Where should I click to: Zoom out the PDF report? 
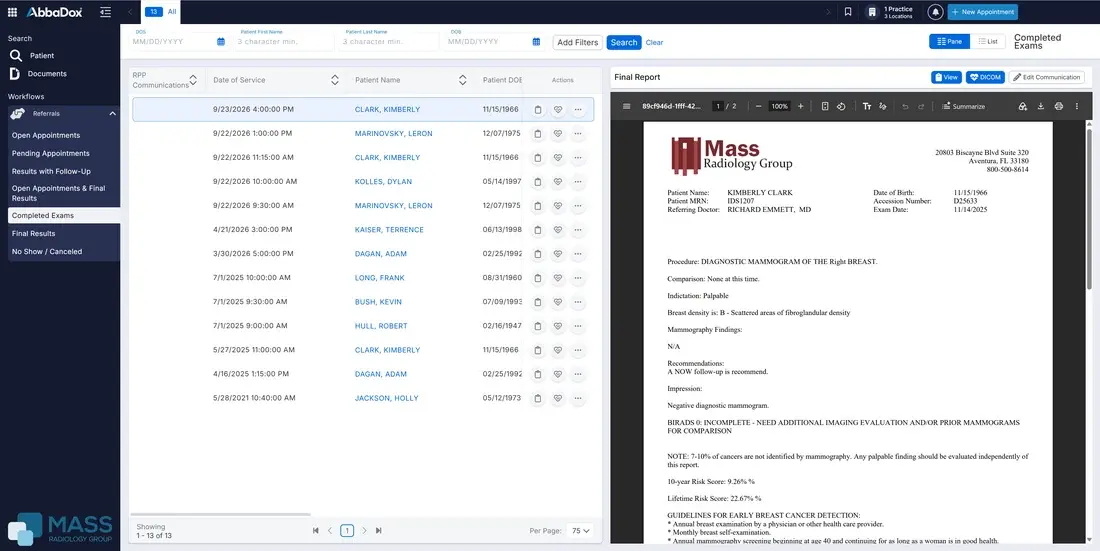758,106
